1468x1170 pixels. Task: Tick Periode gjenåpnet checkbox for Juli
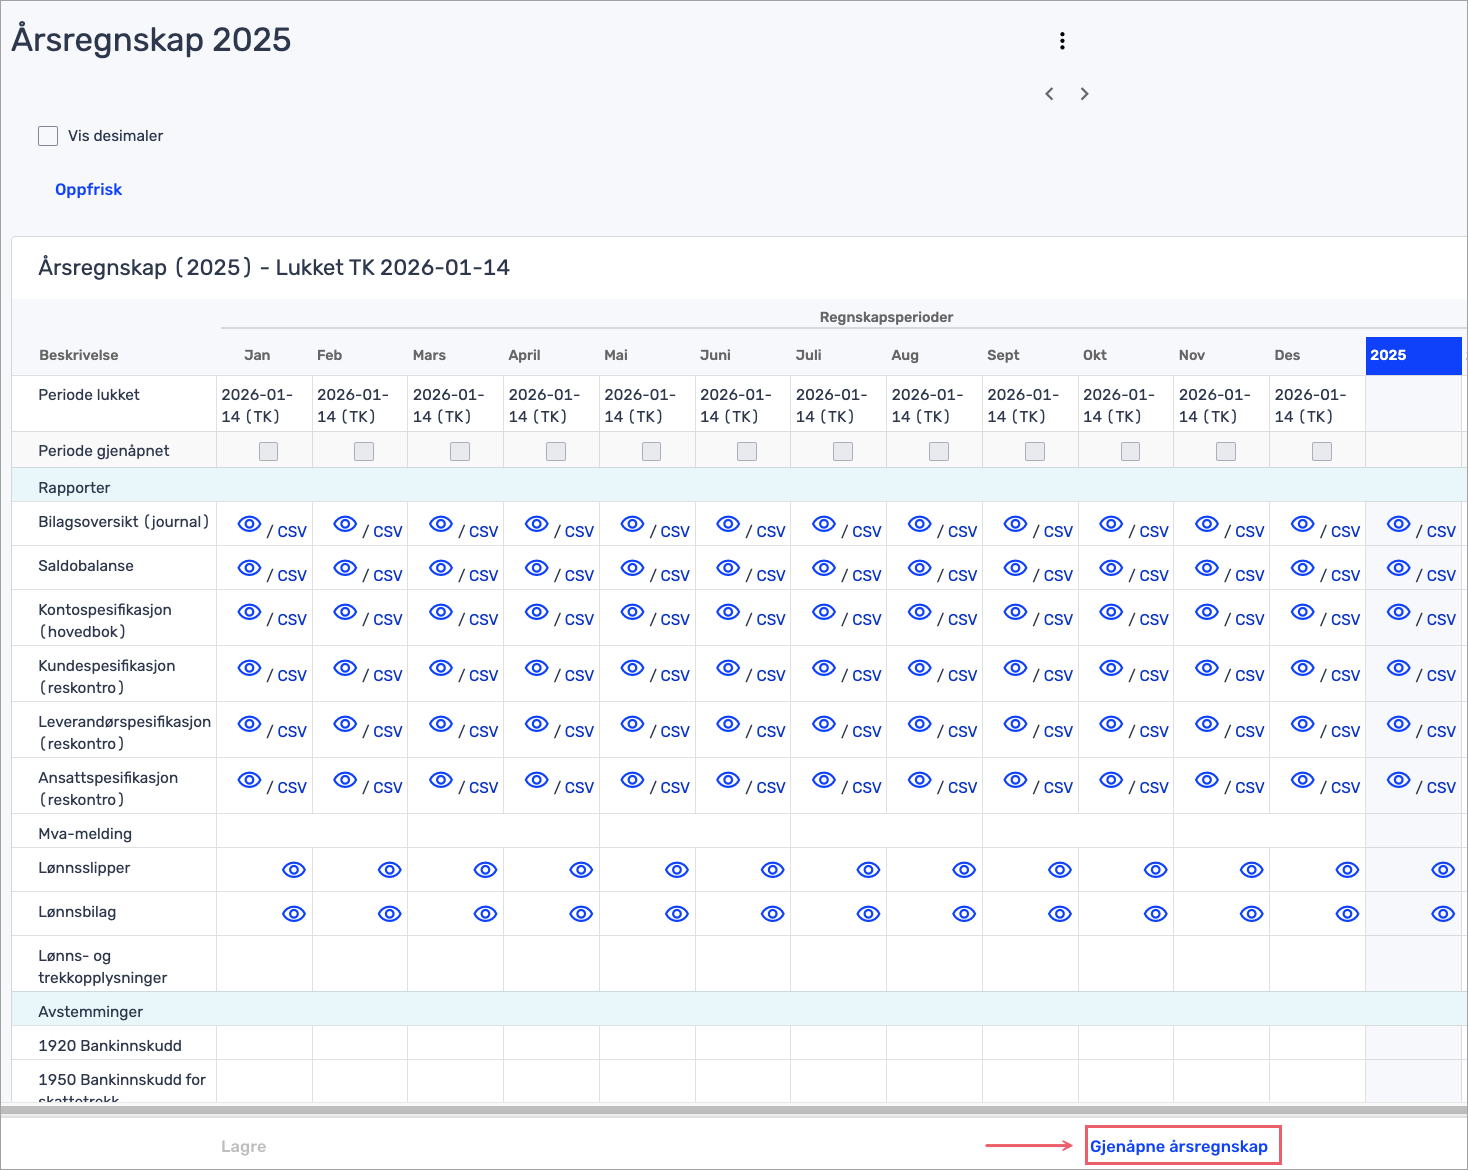pos(843,451)
